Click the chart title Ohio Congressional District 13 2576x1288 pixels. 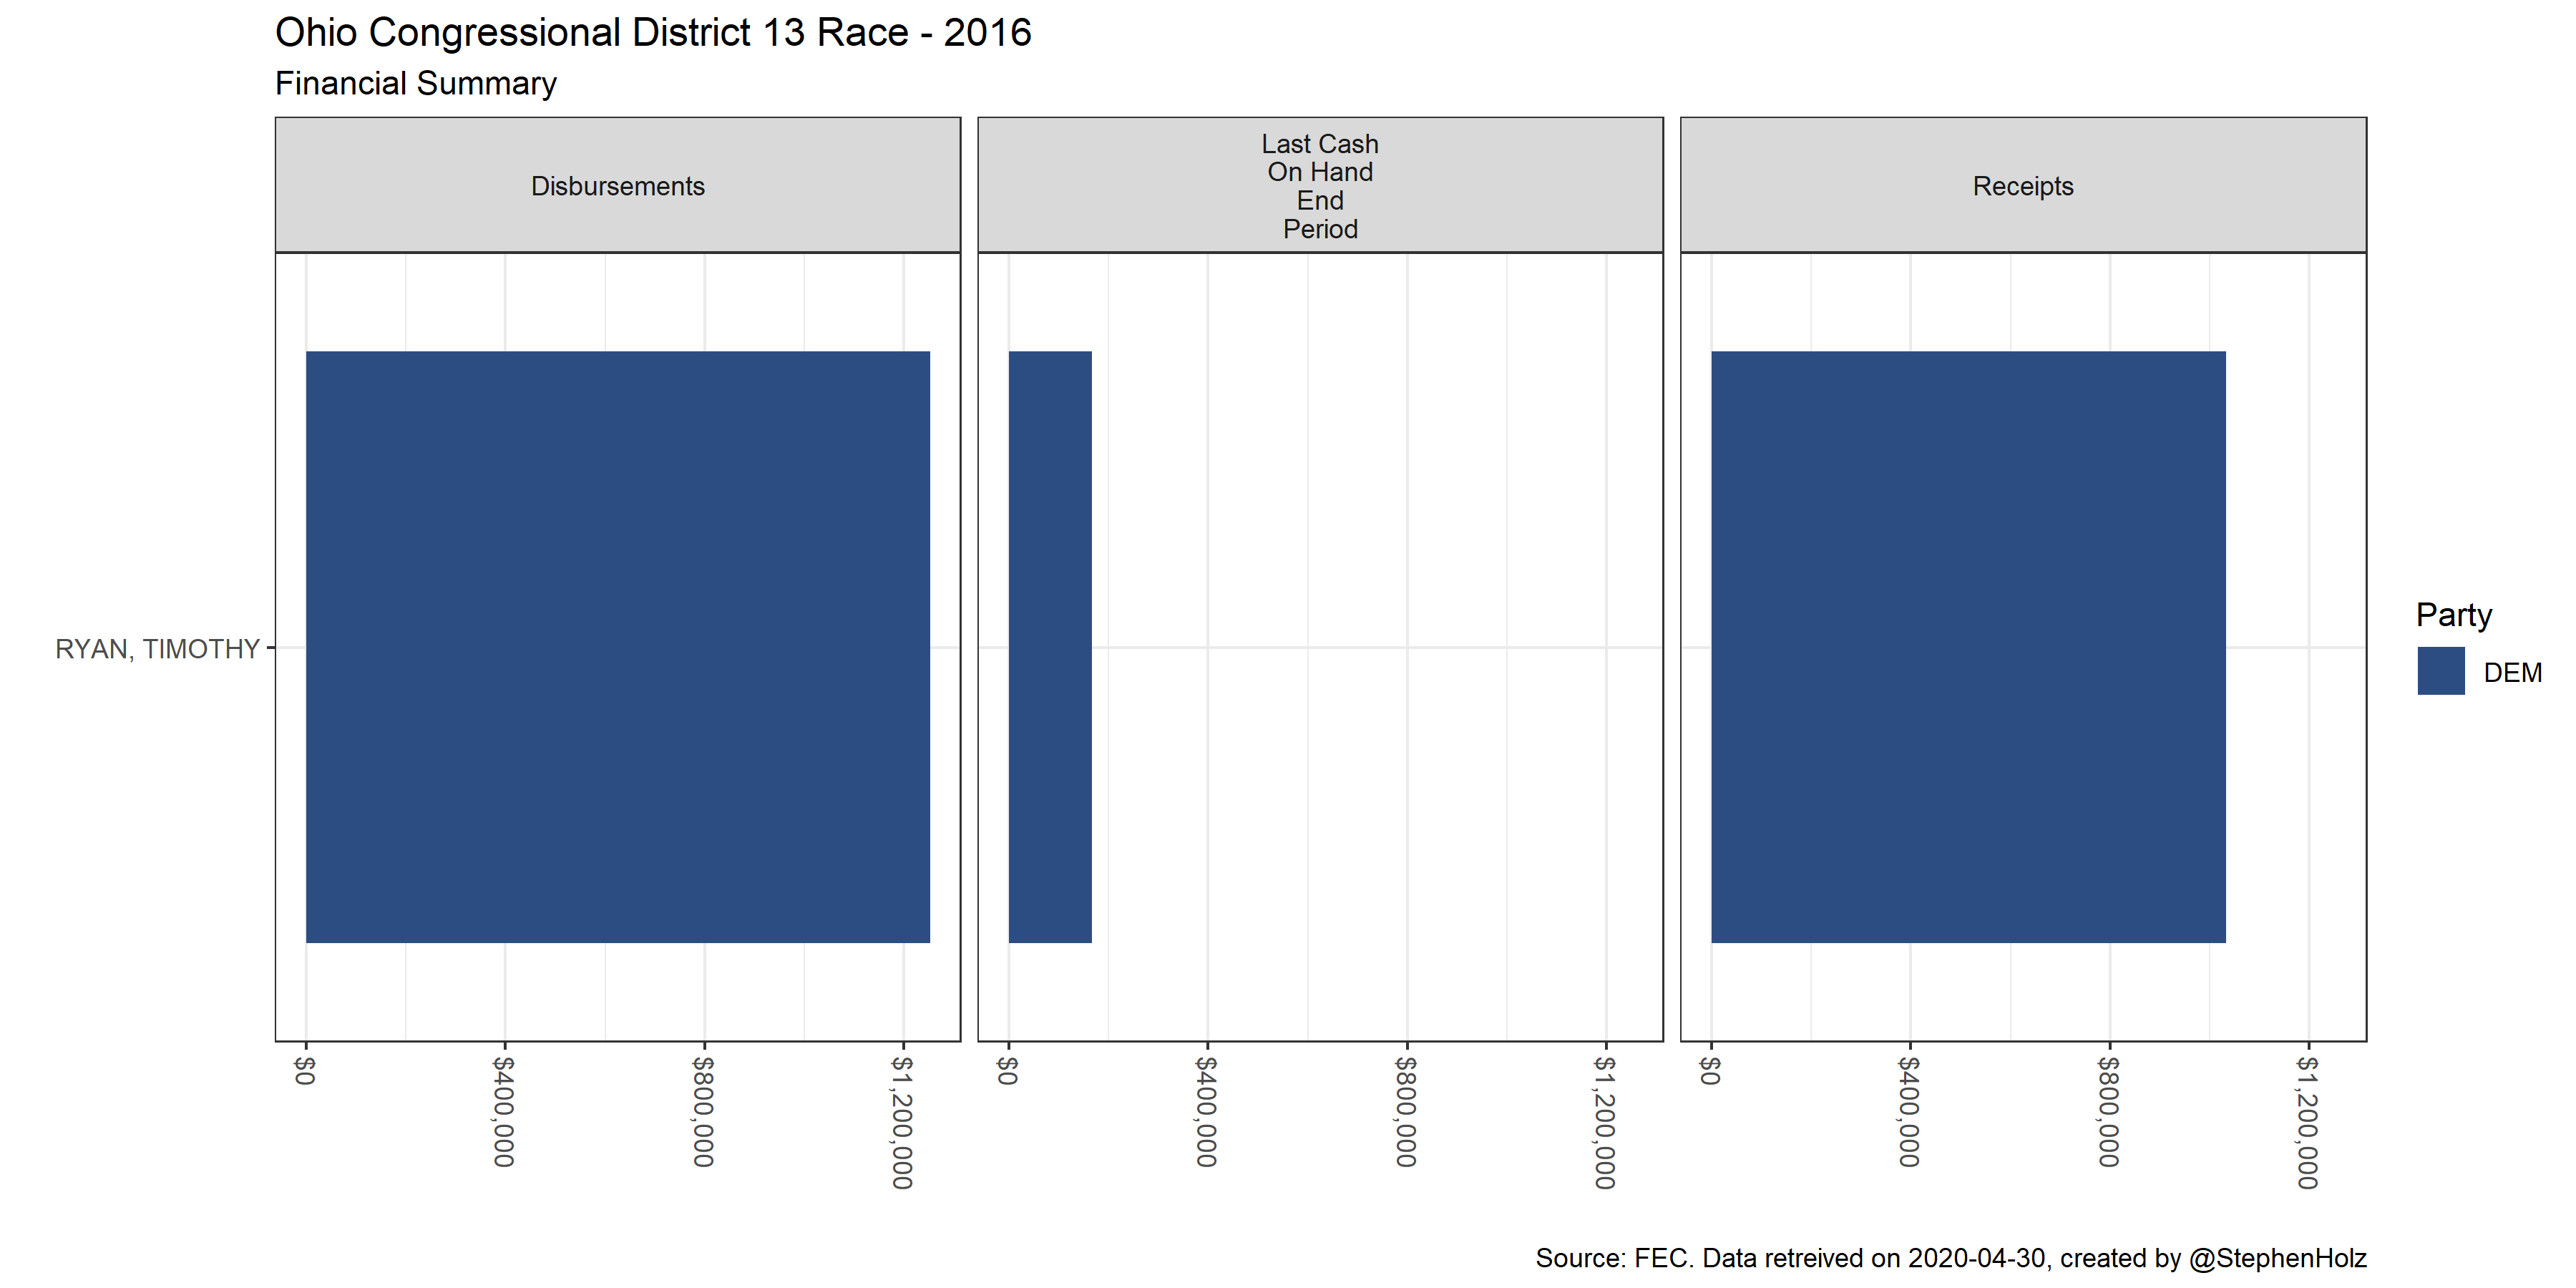coord(652,33)
